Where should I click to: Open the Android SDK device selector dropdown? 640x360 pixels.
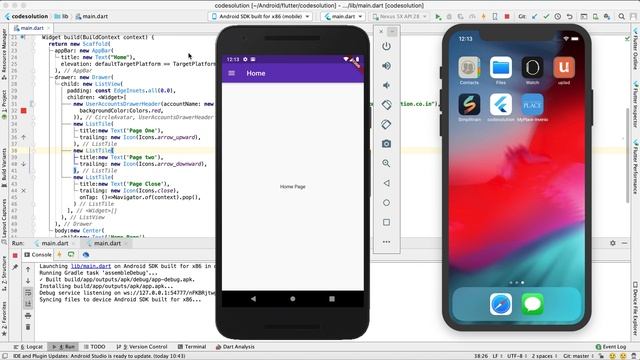click(x=261, y=17)
